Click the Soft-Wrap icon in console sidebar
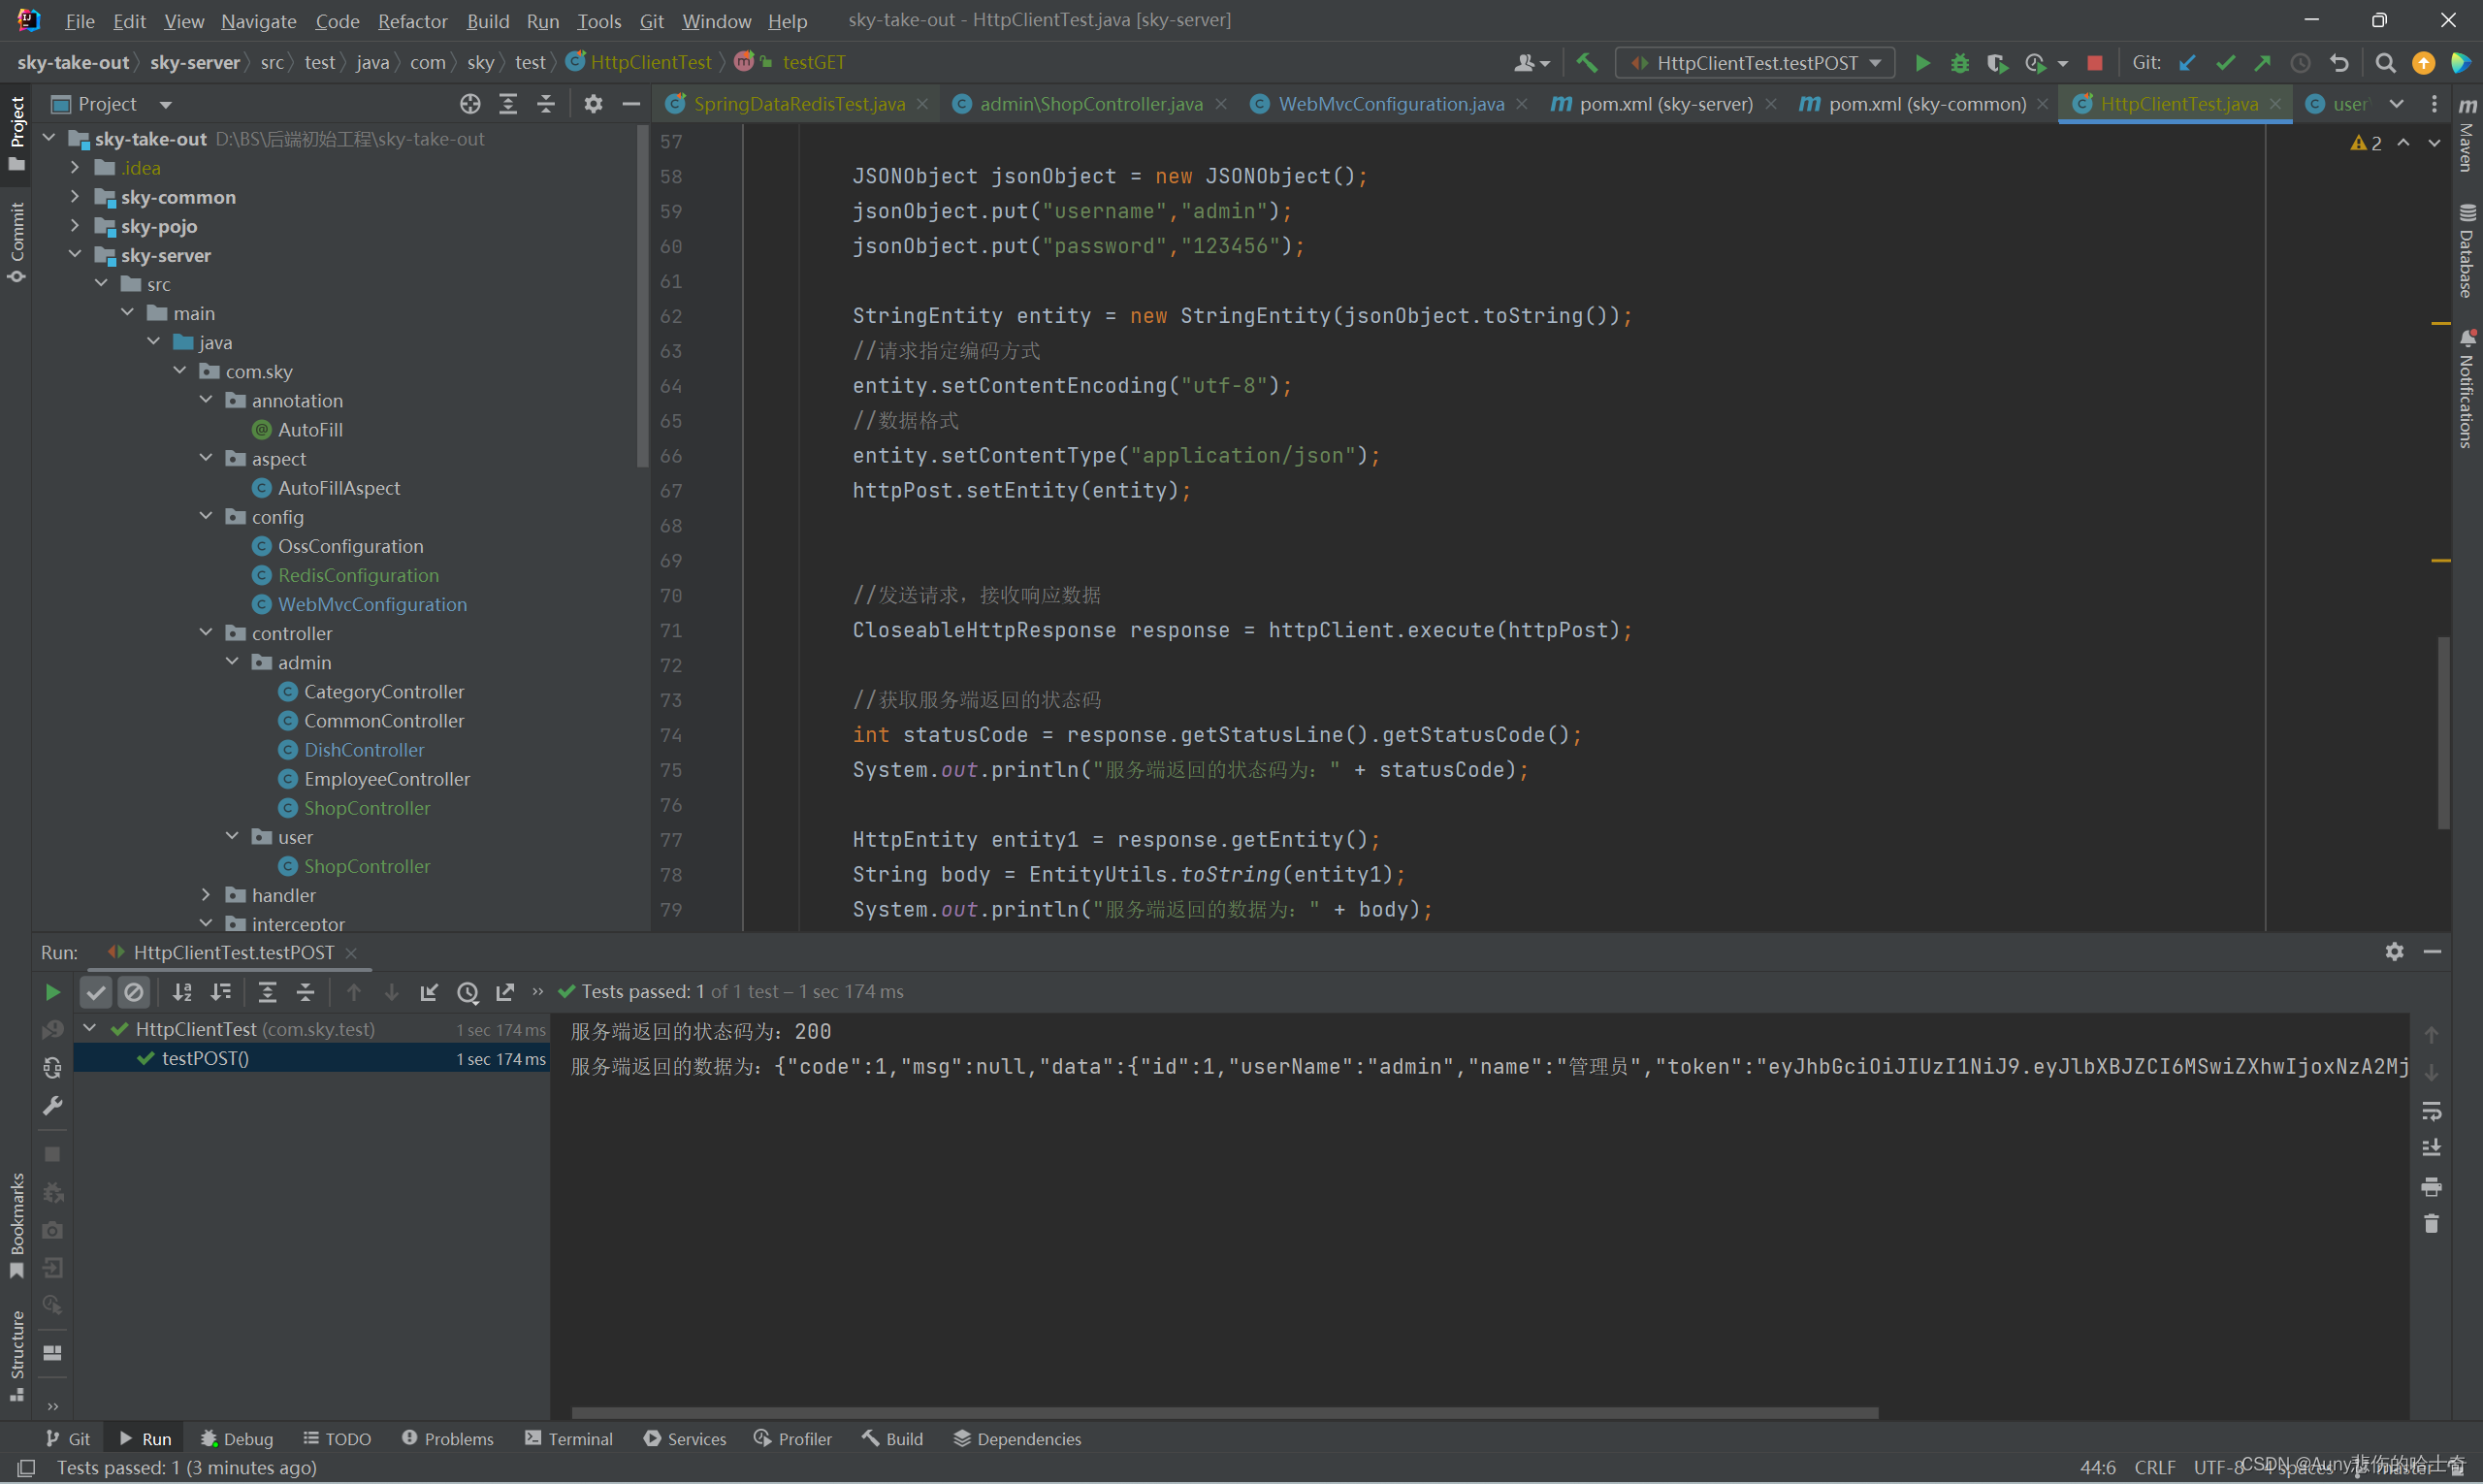 click(x=2431, y=1111)
